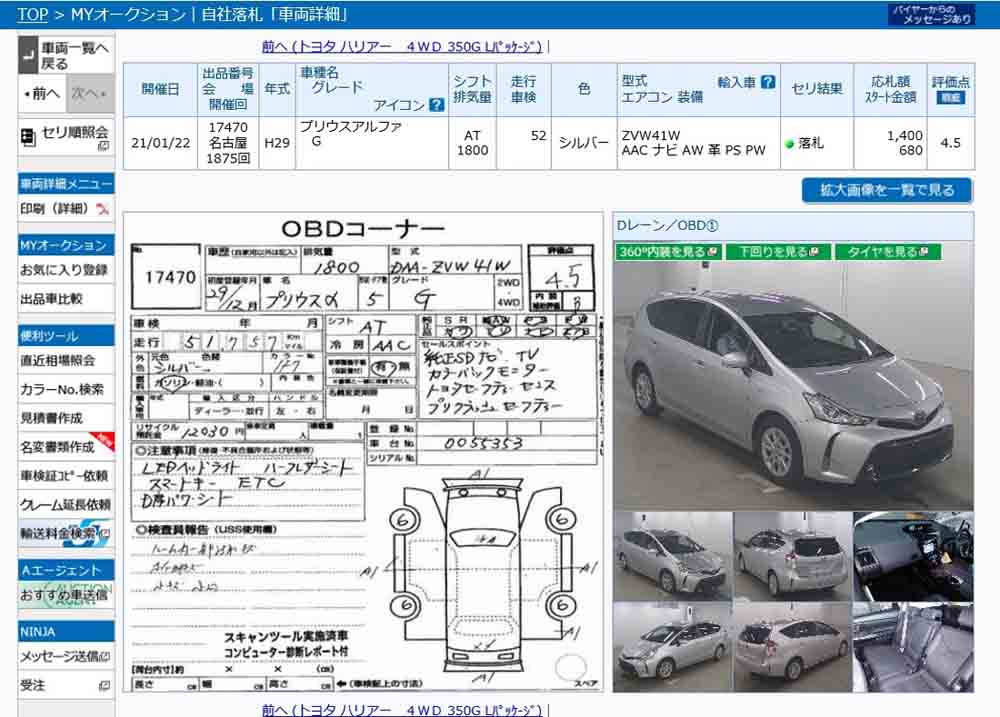This screenshot has height=717, width=1000.
Task: Open 見積書作成 in the sidebar
Action: tap(66, 418)
